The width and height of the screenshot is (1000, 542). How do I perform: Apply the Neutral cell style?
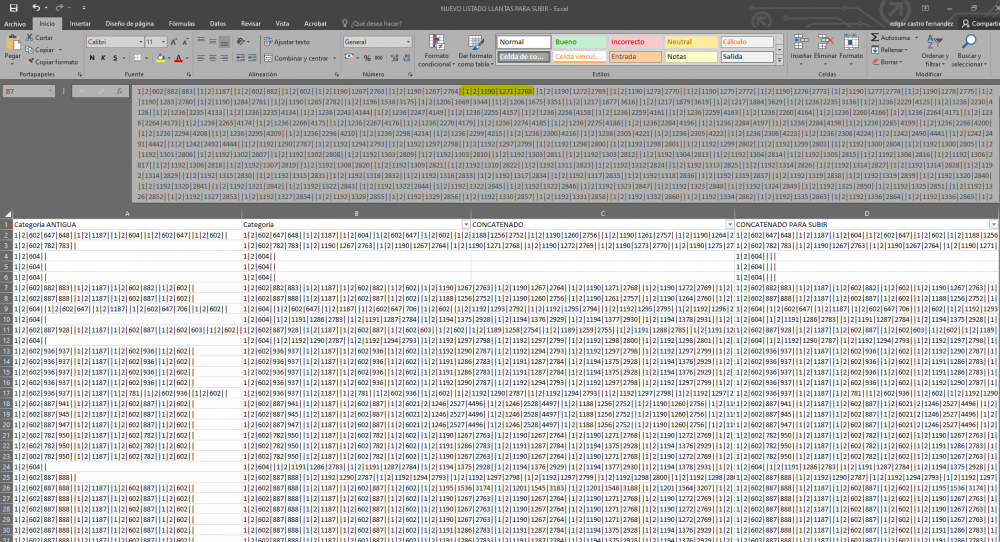click(691, 42)
